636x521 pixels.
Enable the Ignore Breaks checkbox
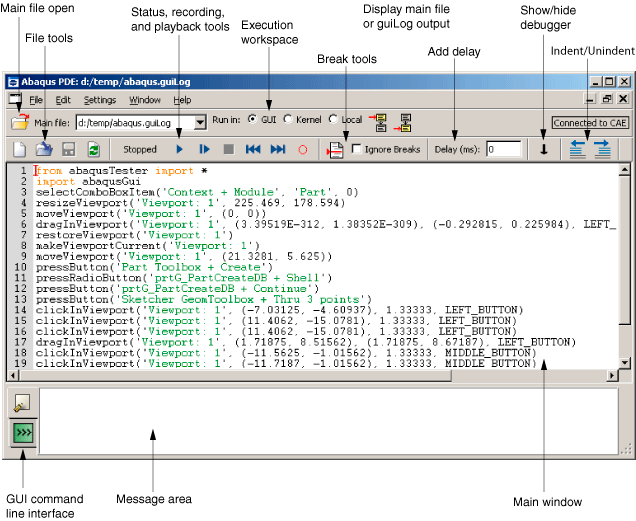pos(357,149)
